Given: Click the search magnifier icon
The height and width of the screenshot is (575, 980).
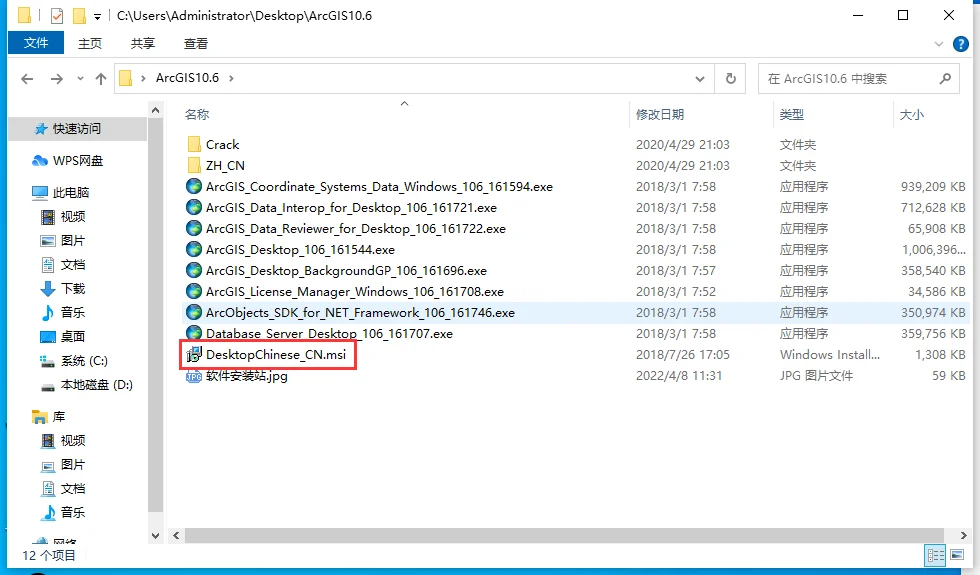Looking at the screenshot, I should pyautogui.click(x=945, y=78).
